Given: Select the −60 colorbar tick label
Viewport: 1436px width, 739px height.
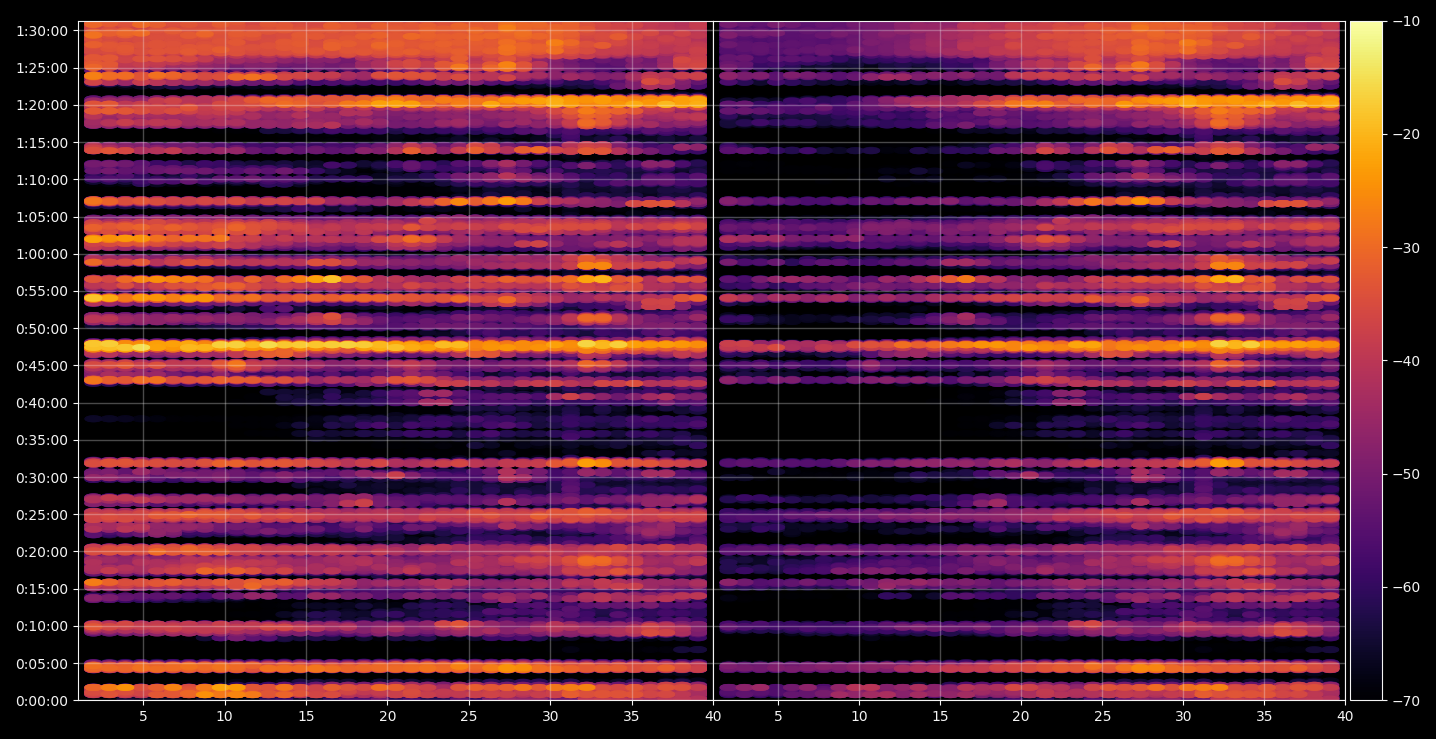Looking at the screenshot, I should click(x=1405, y=587).
